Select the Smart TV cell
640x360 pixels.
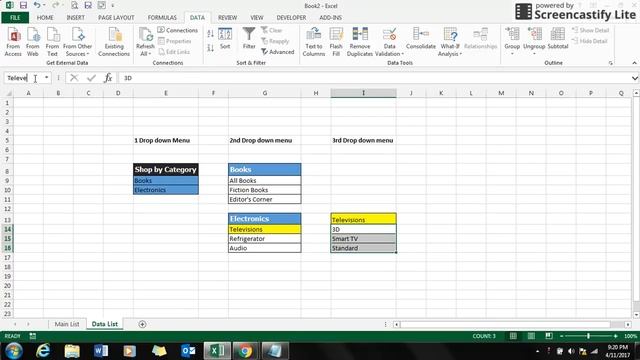coord(363,239)
